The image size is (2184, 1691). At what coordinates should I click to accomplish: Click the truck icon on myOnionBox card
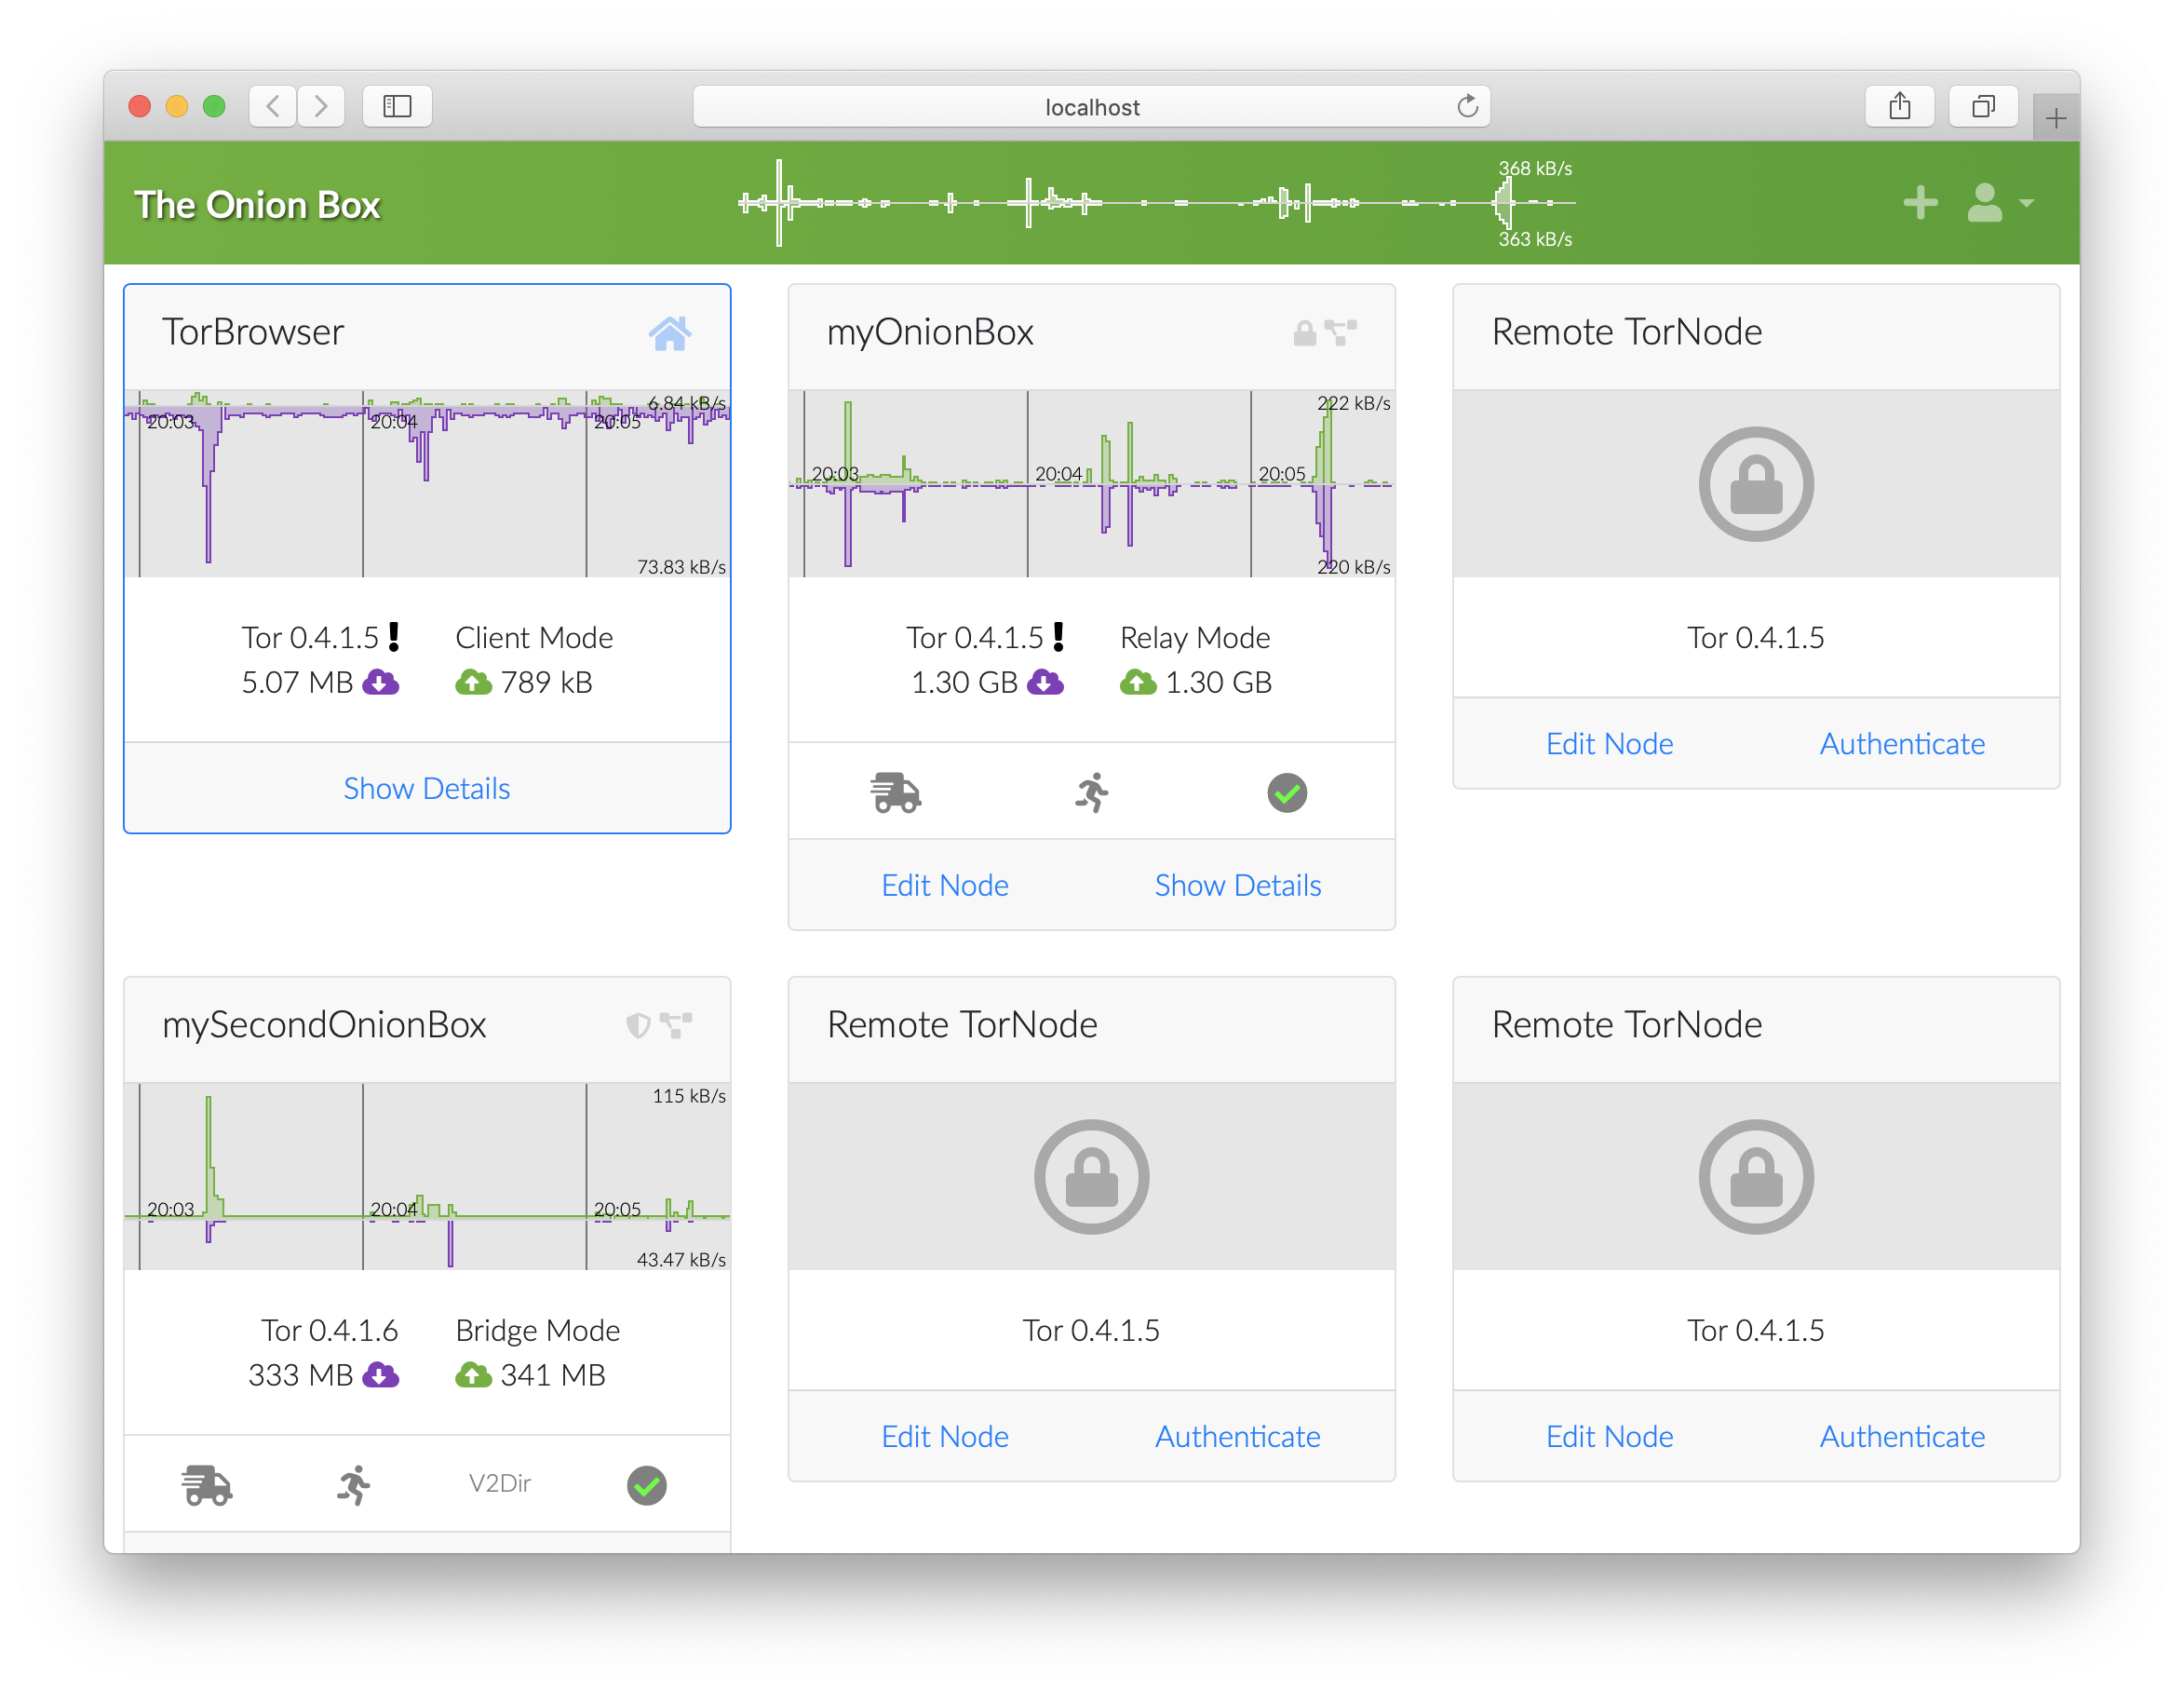click(895, 793)
